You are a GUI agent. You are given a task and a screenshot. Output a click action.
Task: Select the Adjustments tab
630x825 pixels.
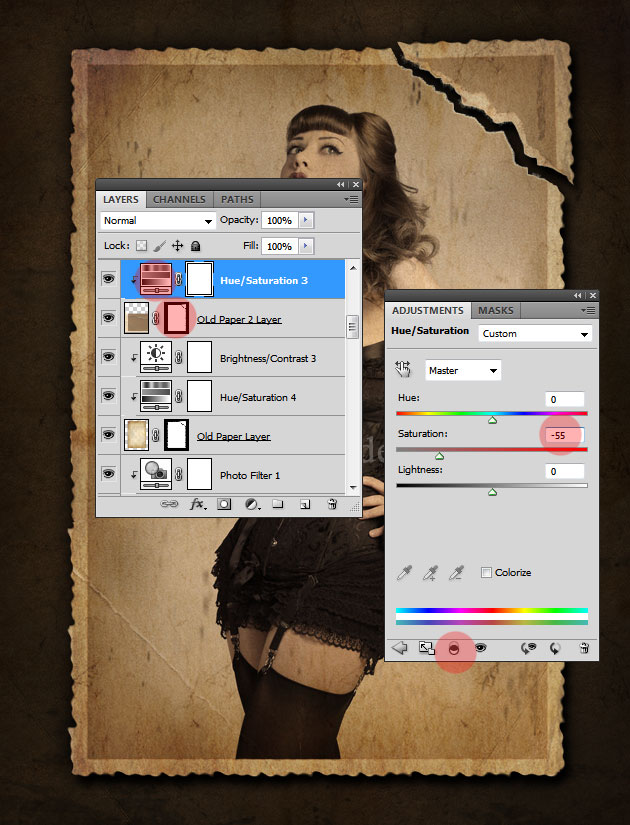(427, 310)
